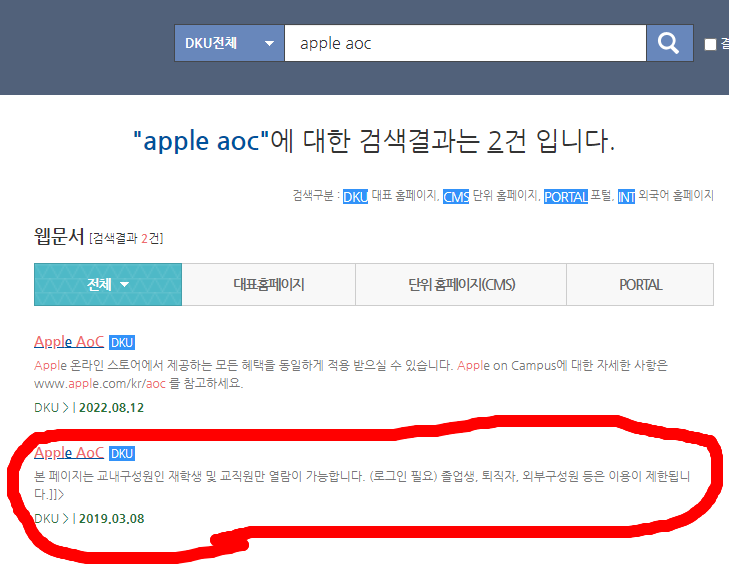Image resolution: width=729 pixels, height=583 pixels.
Task: Click the date text 2019.03.08
Action: [112, 518]
